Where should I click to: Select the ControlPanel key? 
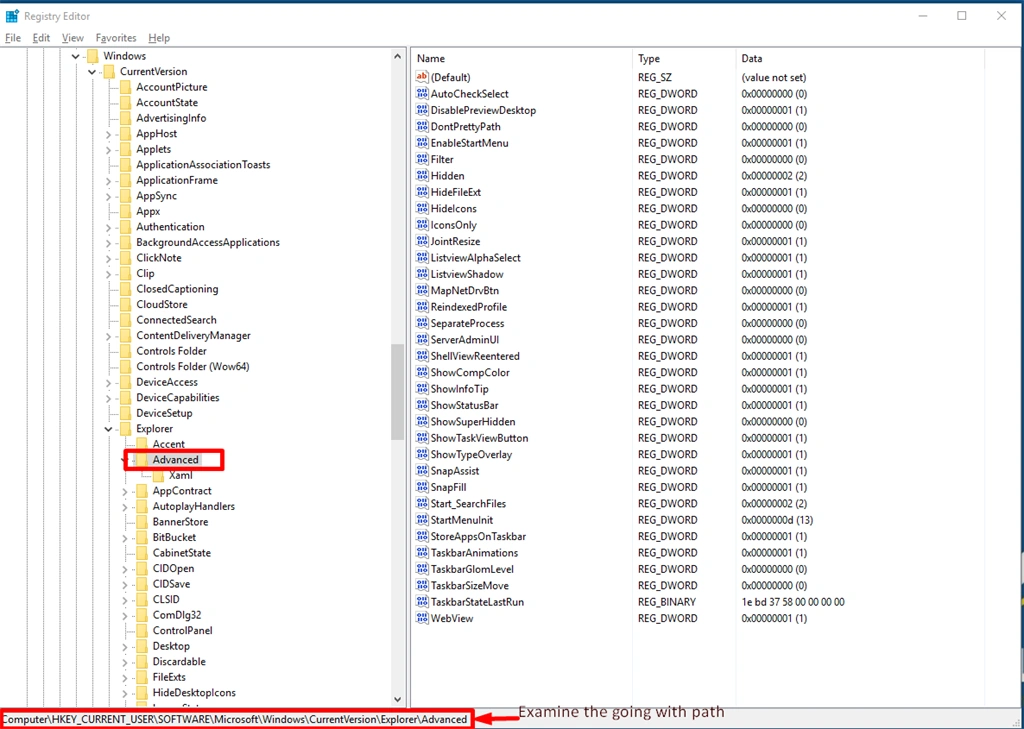coord(182,631)
